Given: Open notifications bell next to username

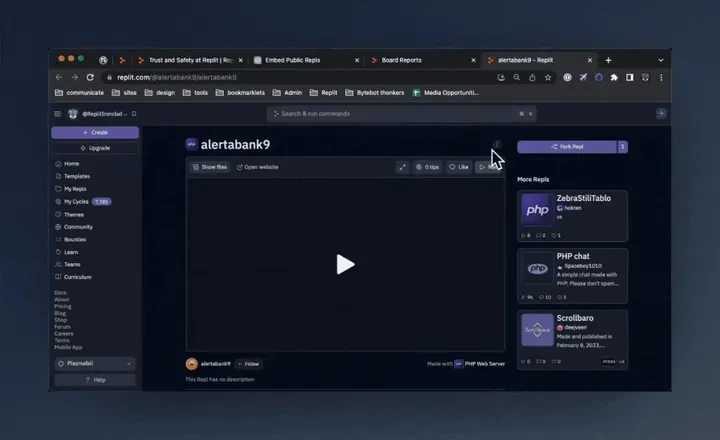Looking at the screenshot, I should (x=134, y=113).
